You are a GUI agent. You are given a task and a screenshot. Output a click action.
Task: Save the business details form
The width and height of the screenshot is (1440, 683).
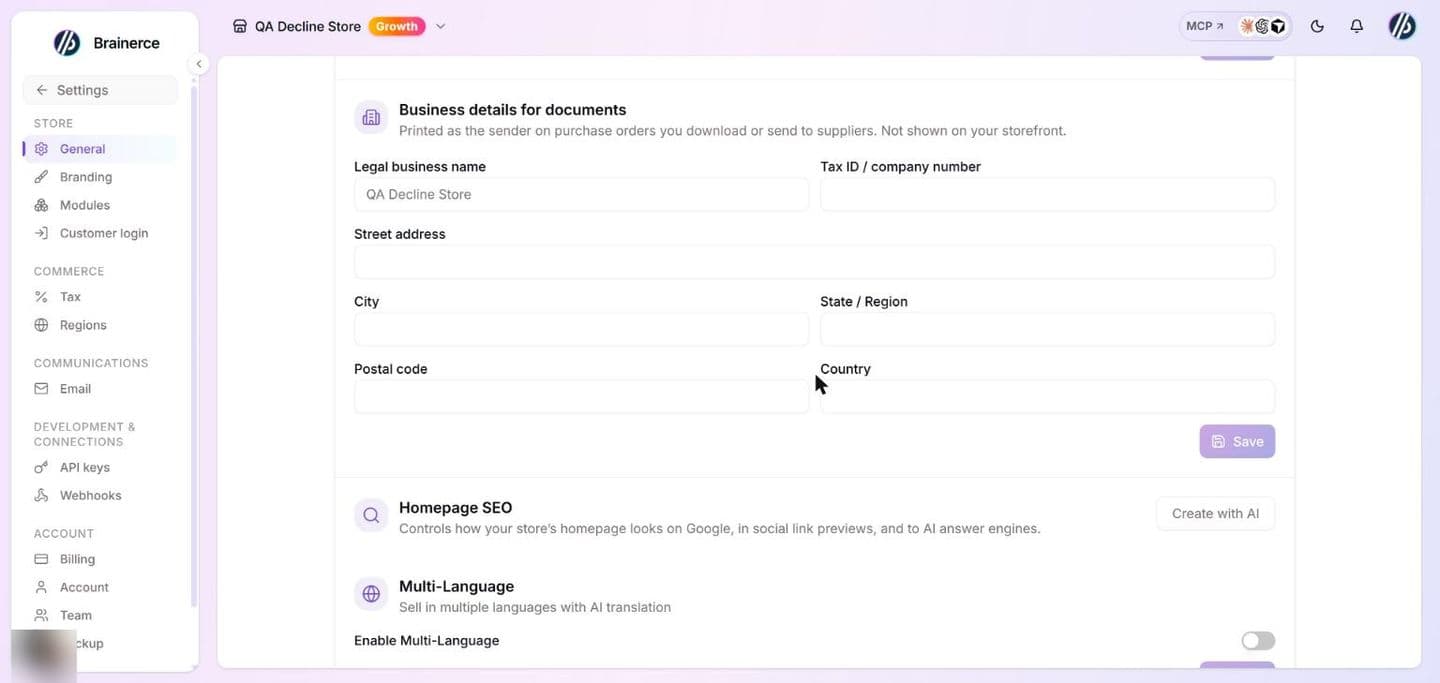pos(1237,441)
